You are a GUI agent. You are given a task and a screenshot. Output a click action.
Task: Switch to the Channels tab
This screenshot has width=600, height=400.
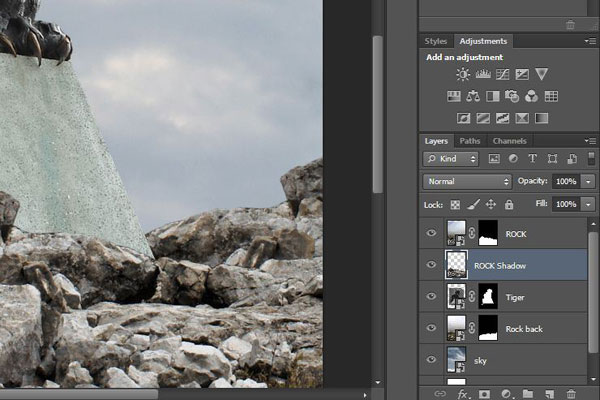509,141
